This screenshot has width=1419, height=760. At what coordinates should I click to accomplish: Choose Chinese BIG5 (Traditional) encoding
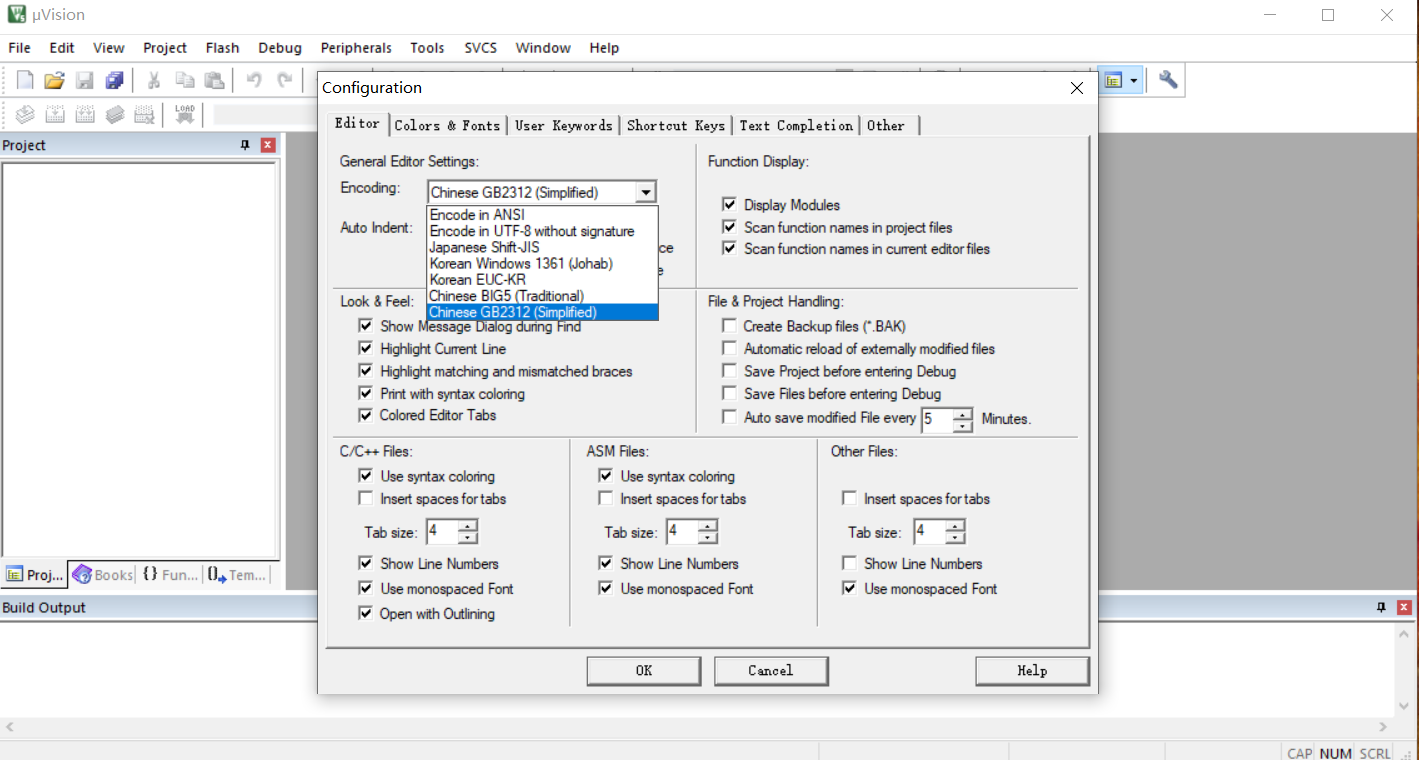coord(542,296)
